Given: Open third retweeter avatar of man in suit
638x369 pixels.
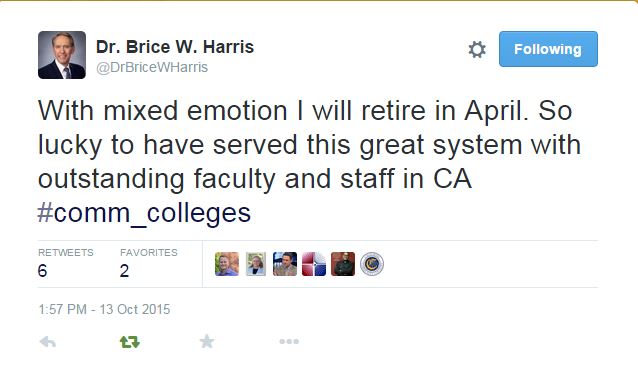Looking at the screenshot, I should [285, 264].
